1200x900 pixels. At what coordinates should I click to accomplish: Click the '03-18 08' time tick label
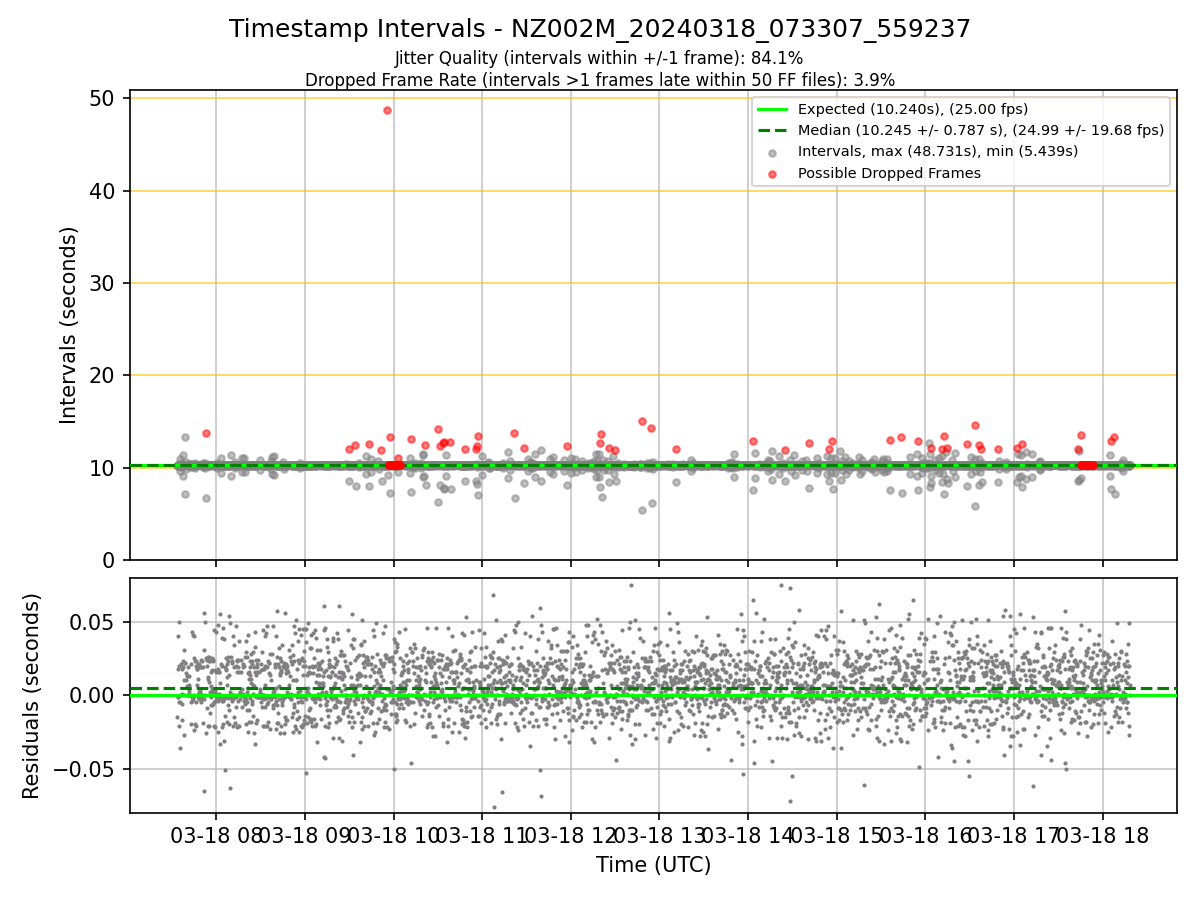pos(216,835)
